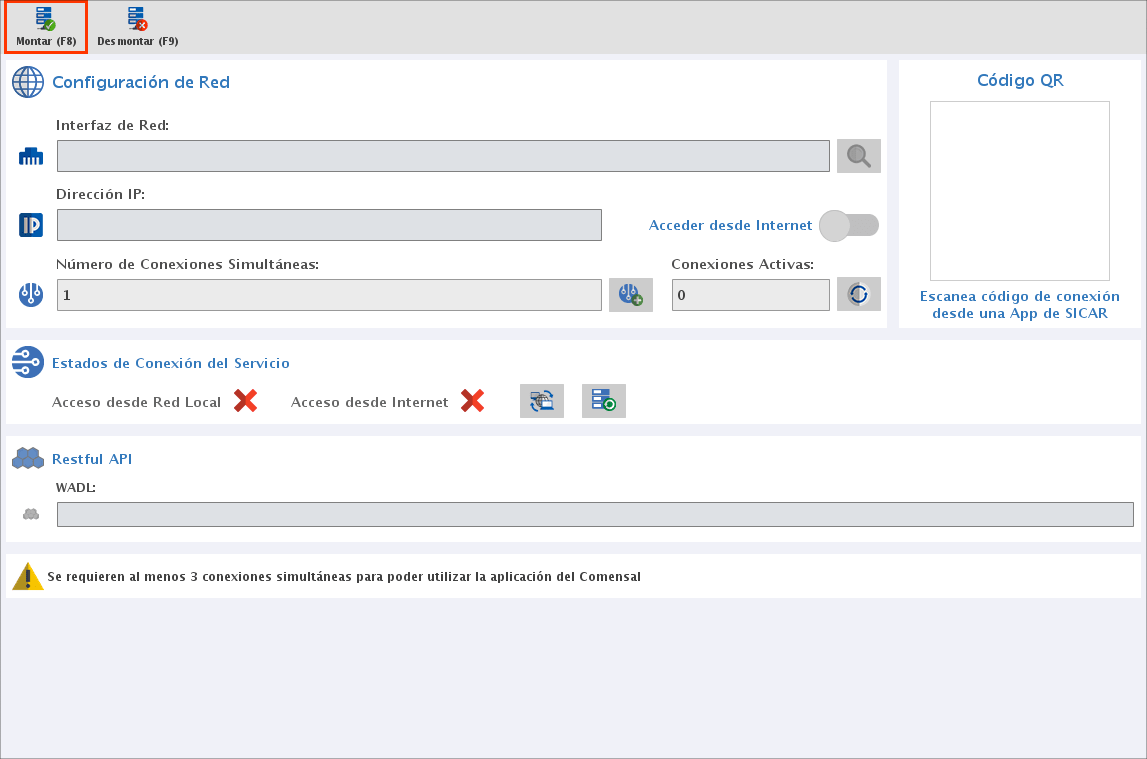This screenshot has height=759, width=1147.
Task: Click the Restful API hexagon icon
Action: click(x=28, y=459)
